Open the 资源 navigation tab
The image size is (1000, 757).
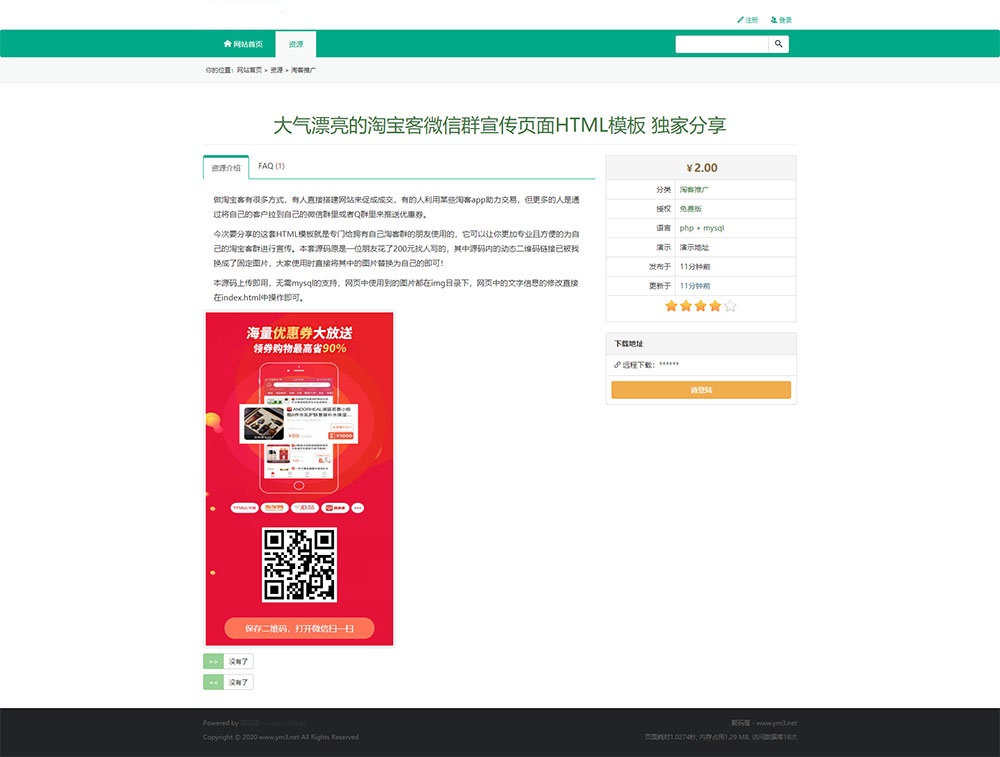(x=296, y=44)
